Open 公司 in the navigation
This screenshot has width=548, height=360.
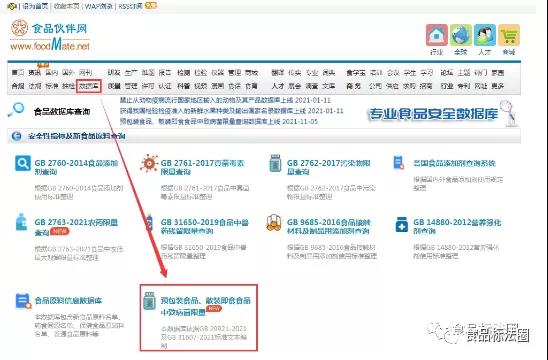tap(375, 86)
